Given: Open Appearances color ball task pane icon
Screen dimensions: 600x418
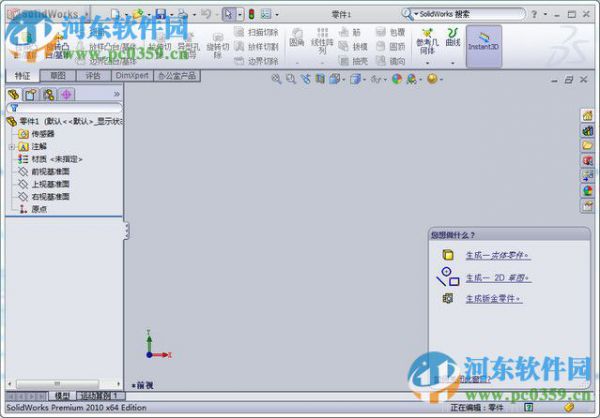Looking at the screenshot, I should click(x=587, y=191).
